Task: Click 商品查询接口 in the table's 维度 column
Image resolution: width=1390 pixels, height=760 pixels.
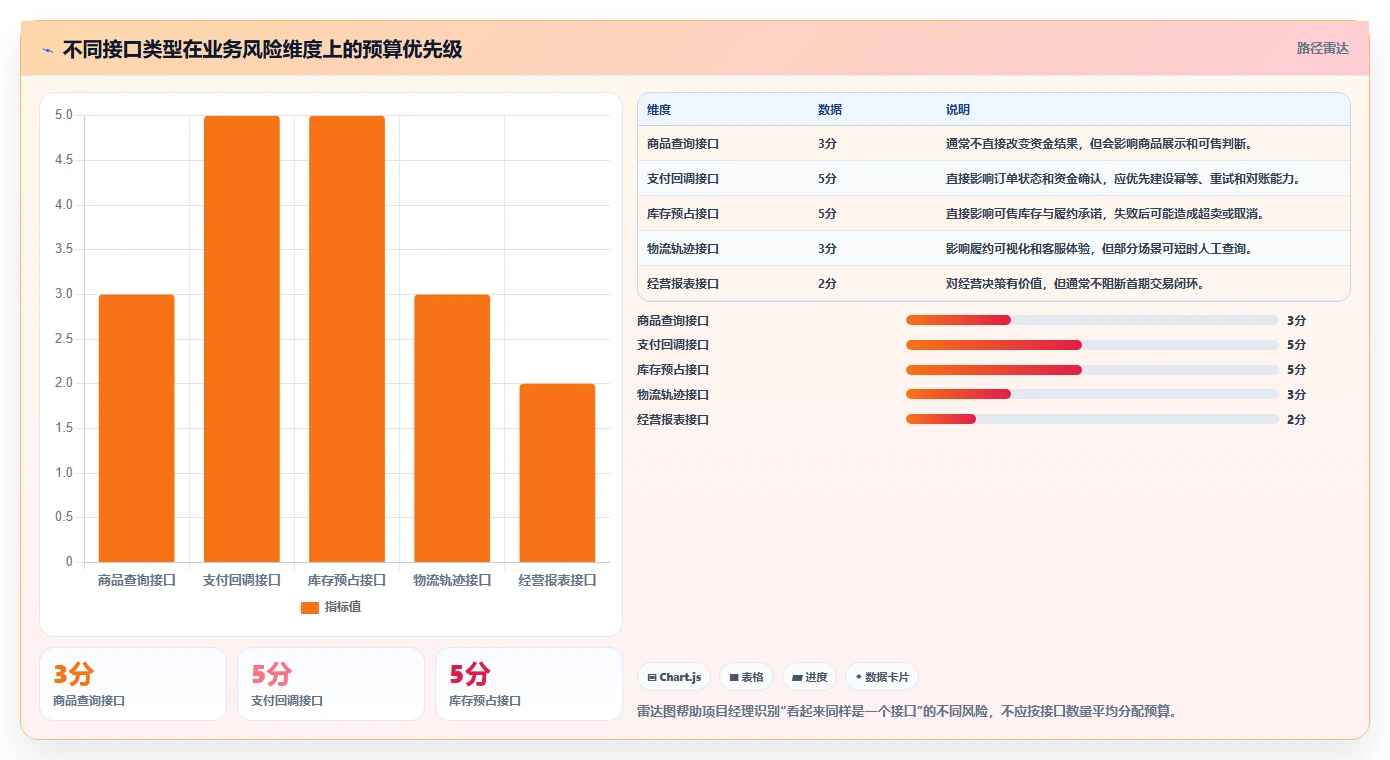Action: click(683, 144)
